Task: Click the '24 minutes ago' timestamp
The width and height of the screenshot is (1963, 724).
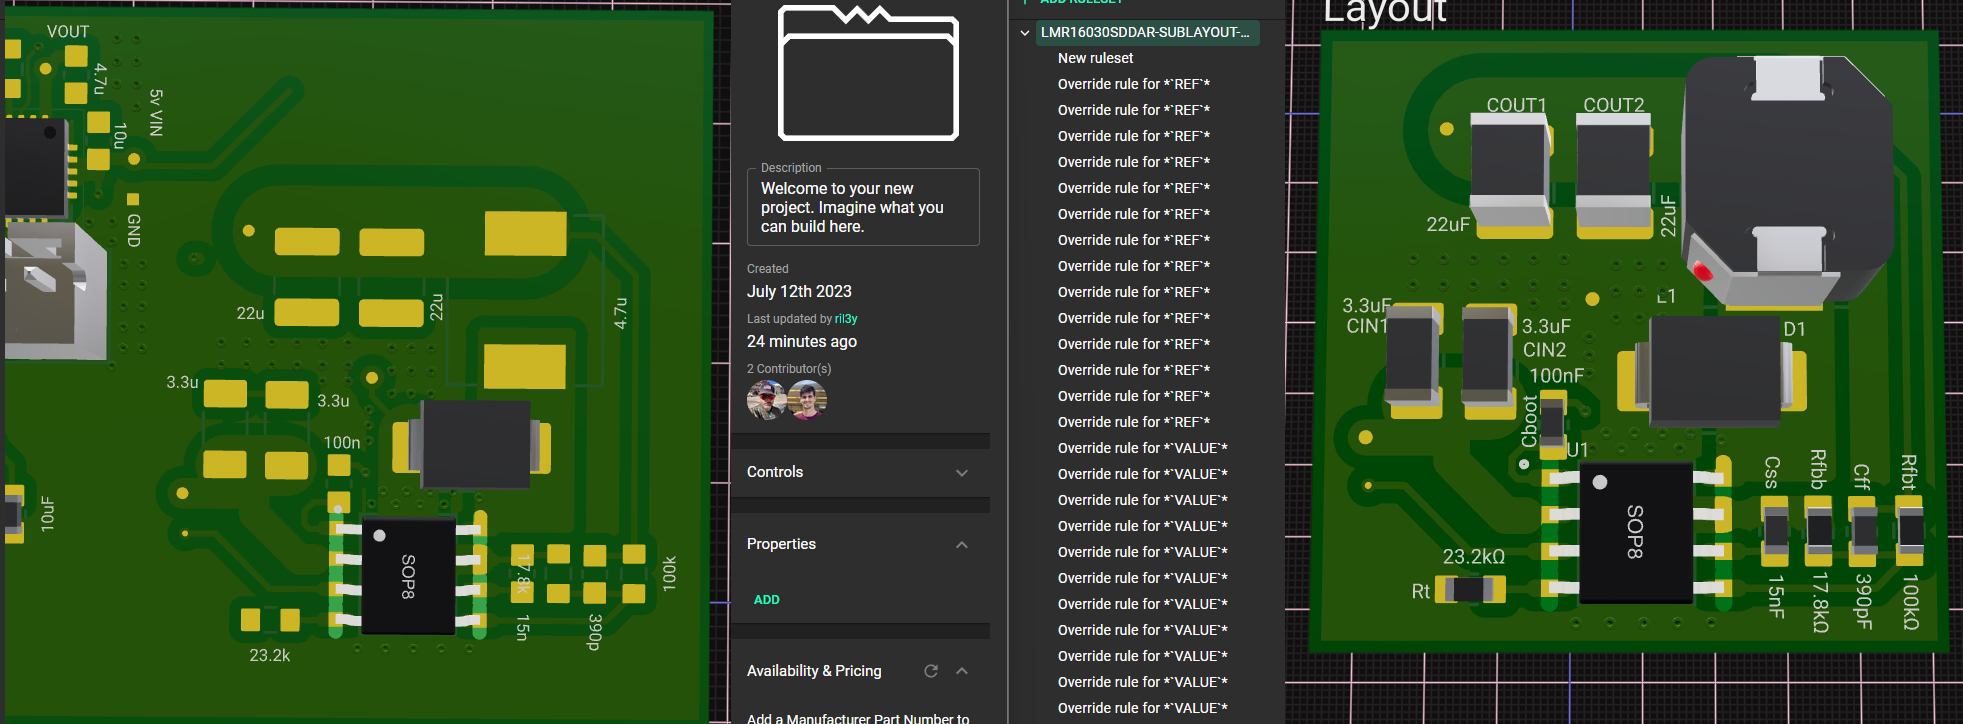Action: [x=802, y=341]
